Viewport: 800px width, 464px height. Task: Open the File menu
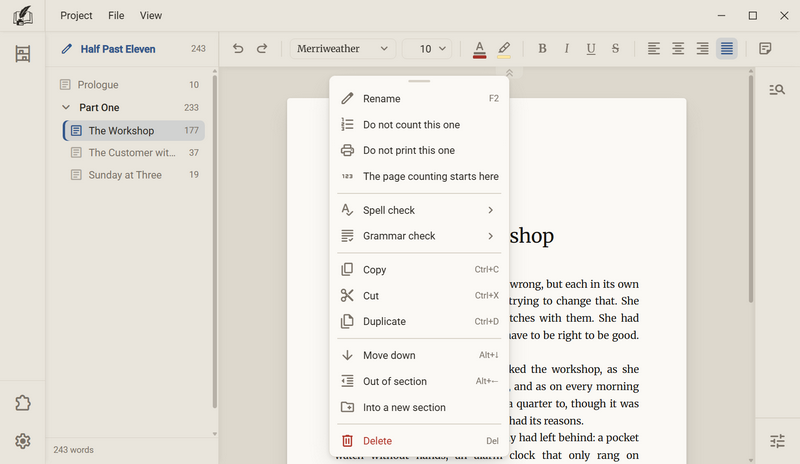(x=116, y=16)
